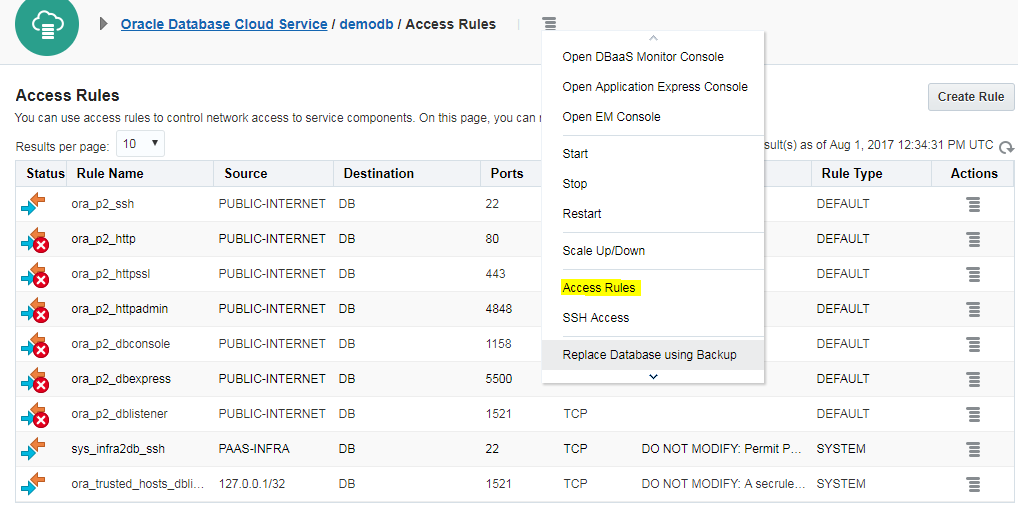The height and width of the screenshot is (515, 1018).
Task: Open the Results per page dropdown
Action: tap(141, 144)
